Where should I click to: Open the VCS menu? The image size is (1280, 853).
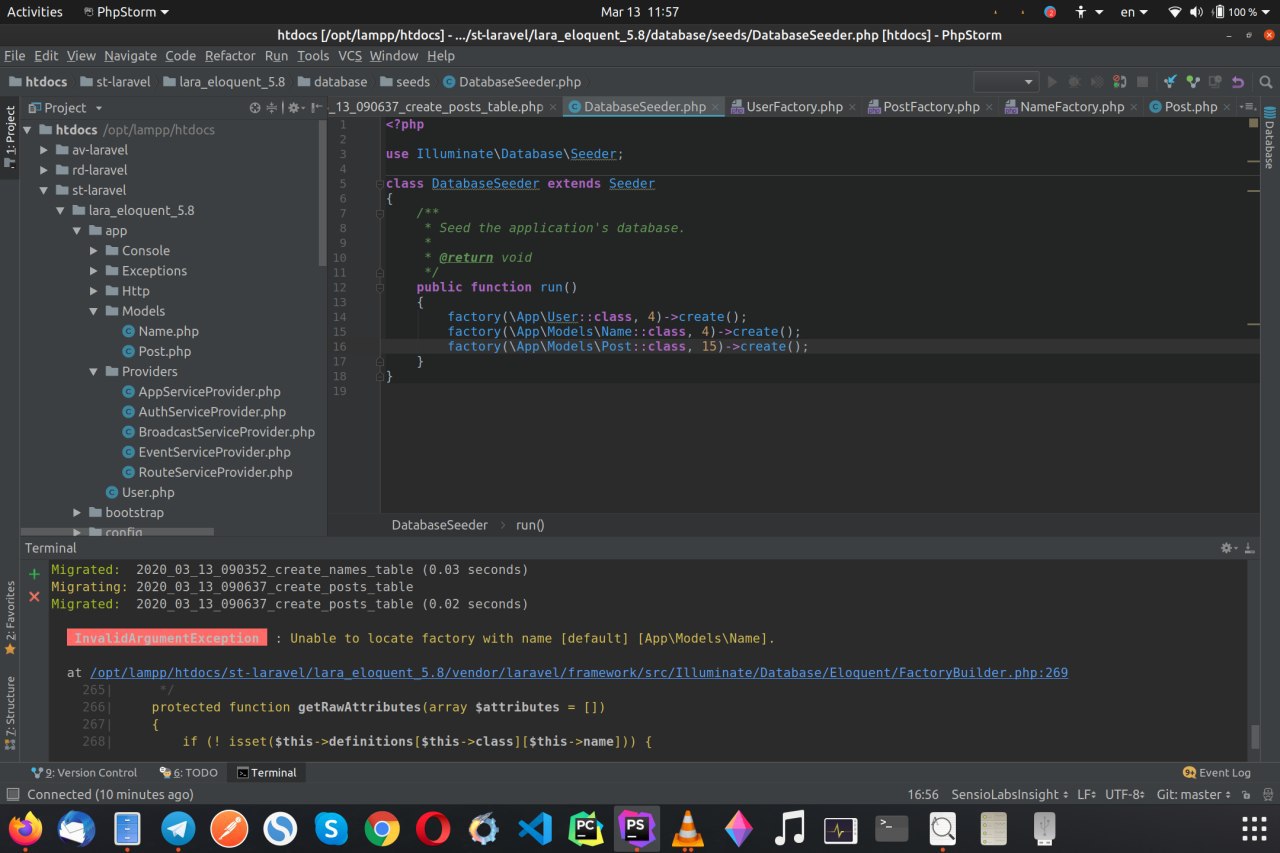click(x=350, y=56)
